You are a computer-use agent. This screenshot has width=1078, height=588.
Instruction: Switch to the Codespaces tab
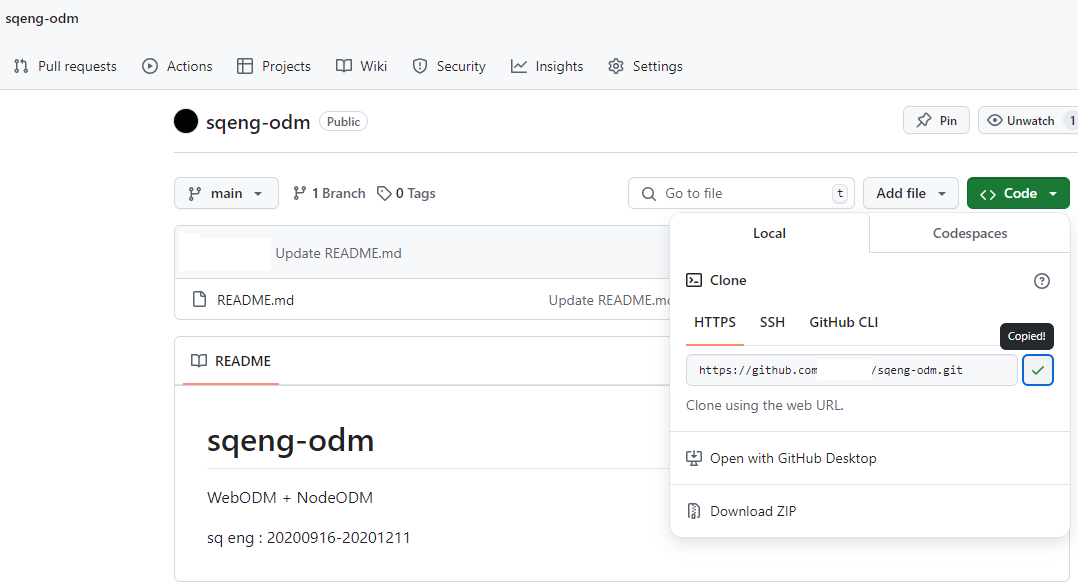click(969, 233)
